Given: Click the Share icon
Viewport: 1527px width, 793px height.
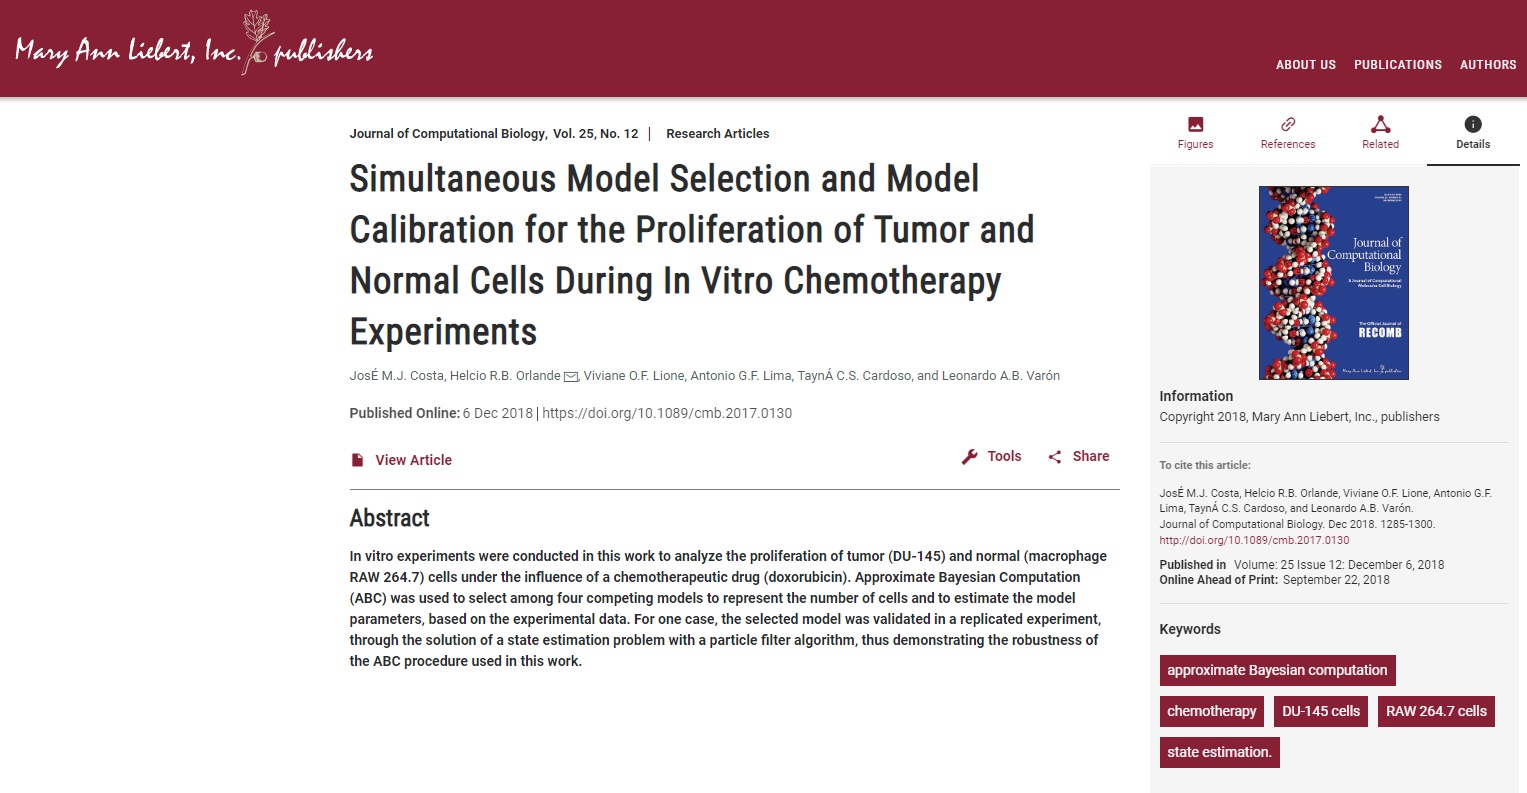Looking at the screenshot, I should pos(1055,457).
